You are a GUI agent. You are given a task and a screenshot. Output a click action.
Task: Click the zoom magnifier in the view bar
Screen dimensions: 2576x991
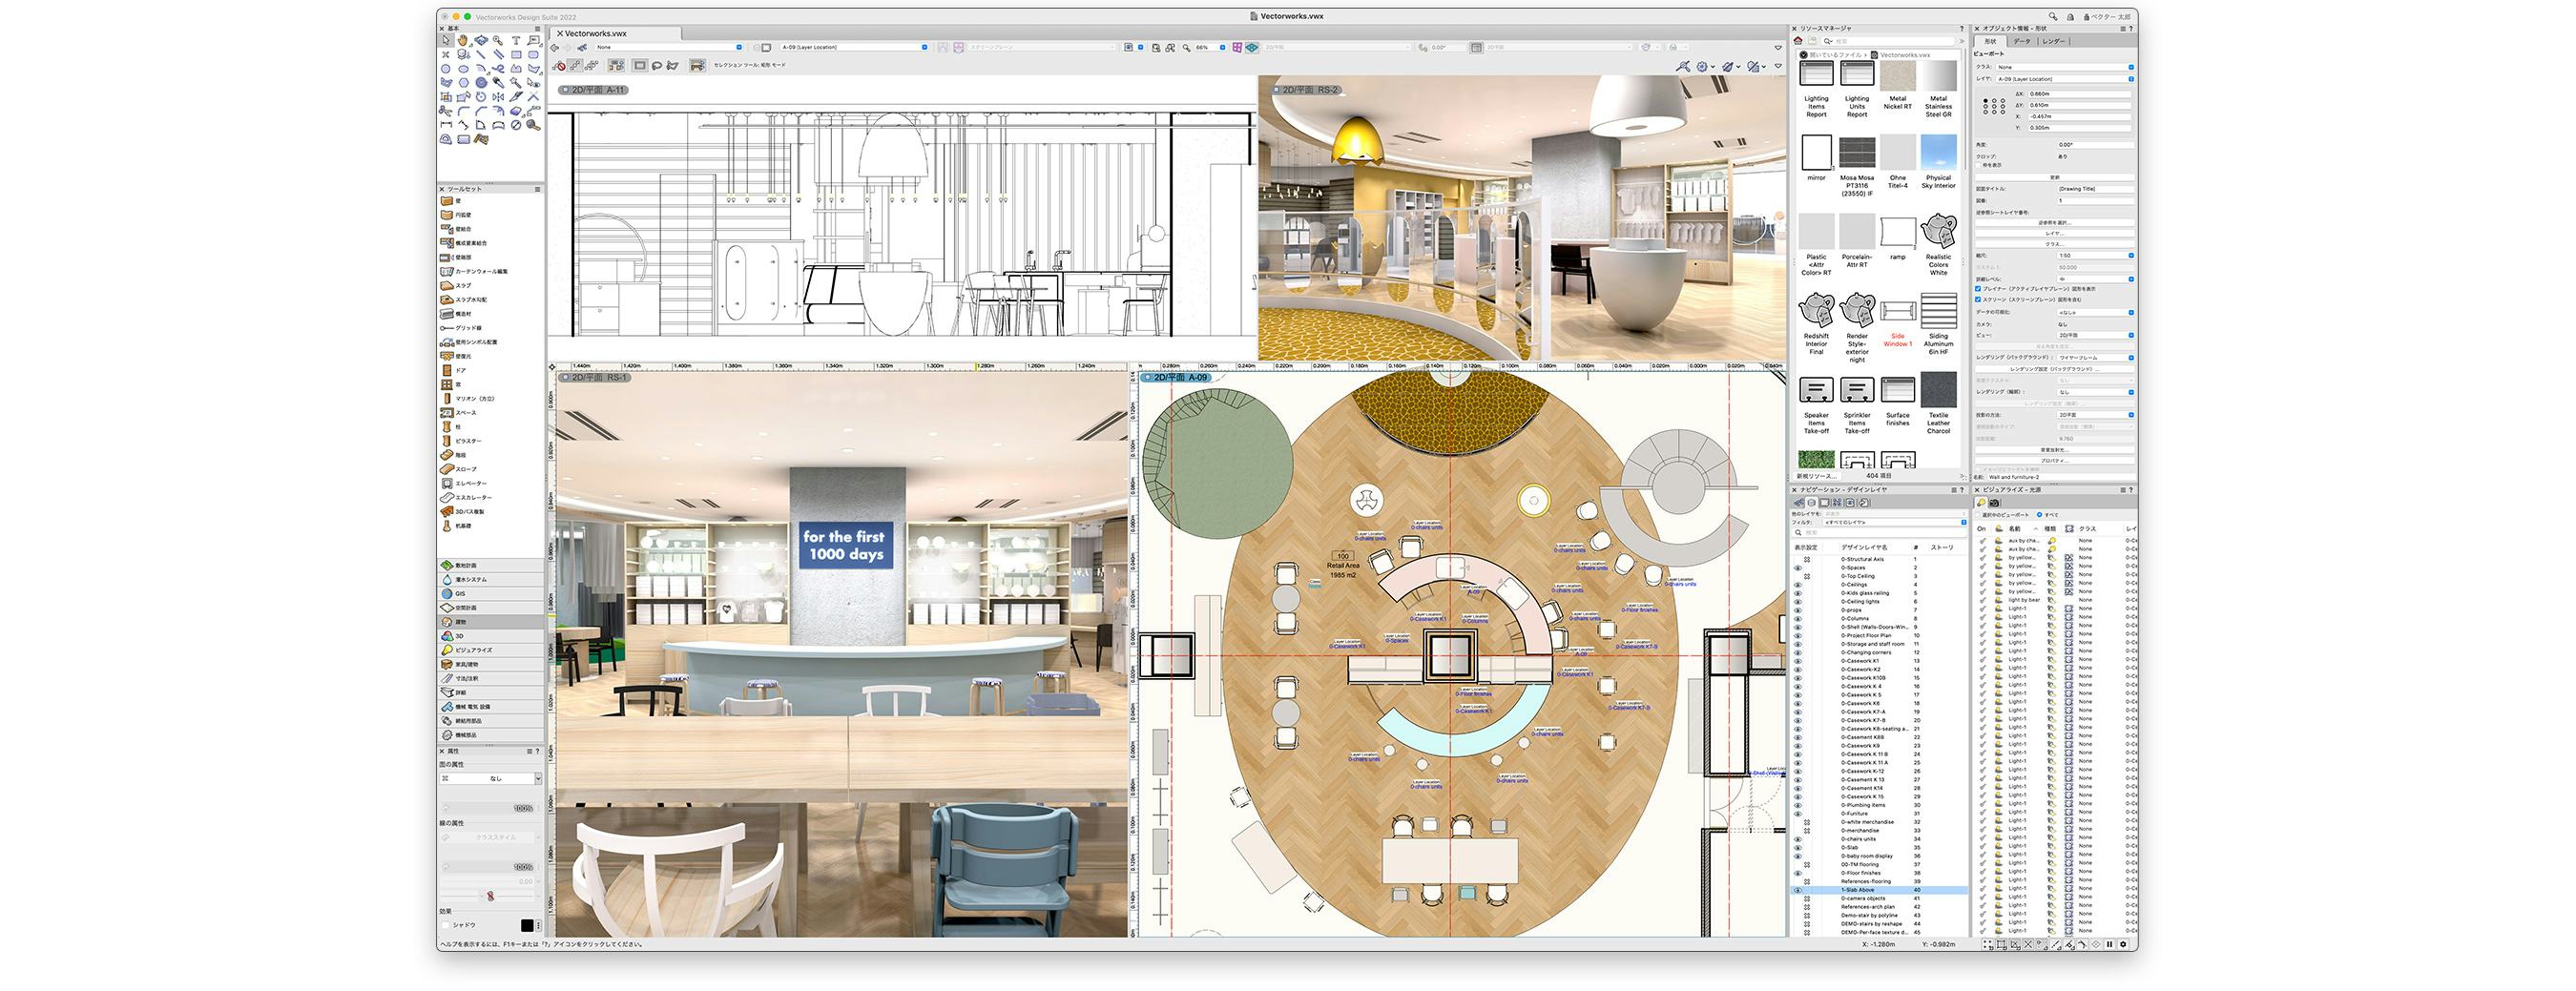(x=1186, y=47)
